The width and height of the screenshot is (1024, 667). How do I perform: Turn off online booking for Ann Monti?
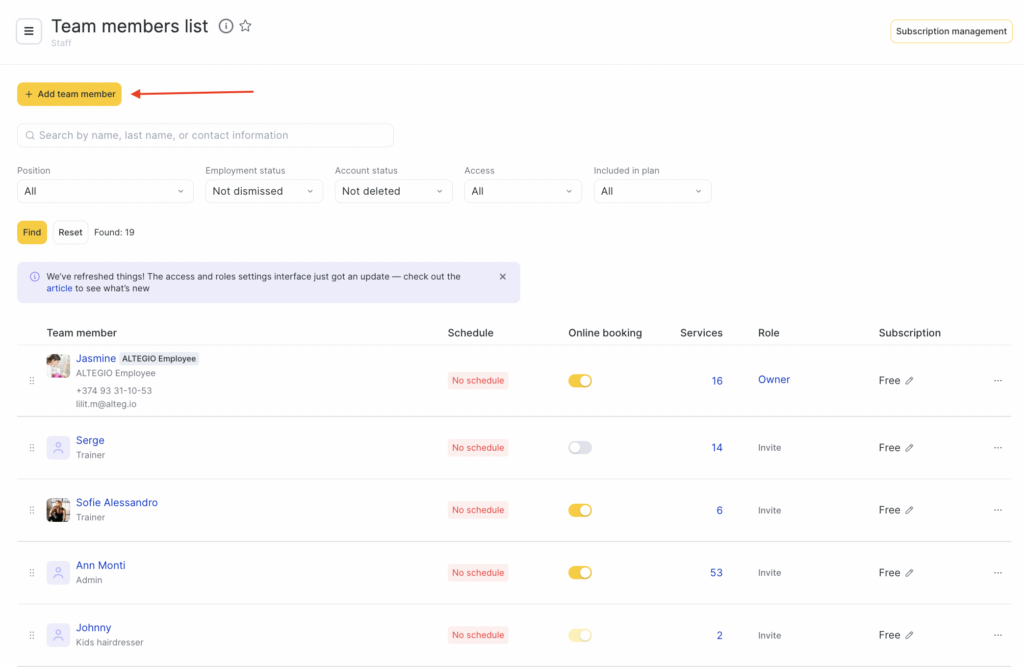[x=580, y=573]
